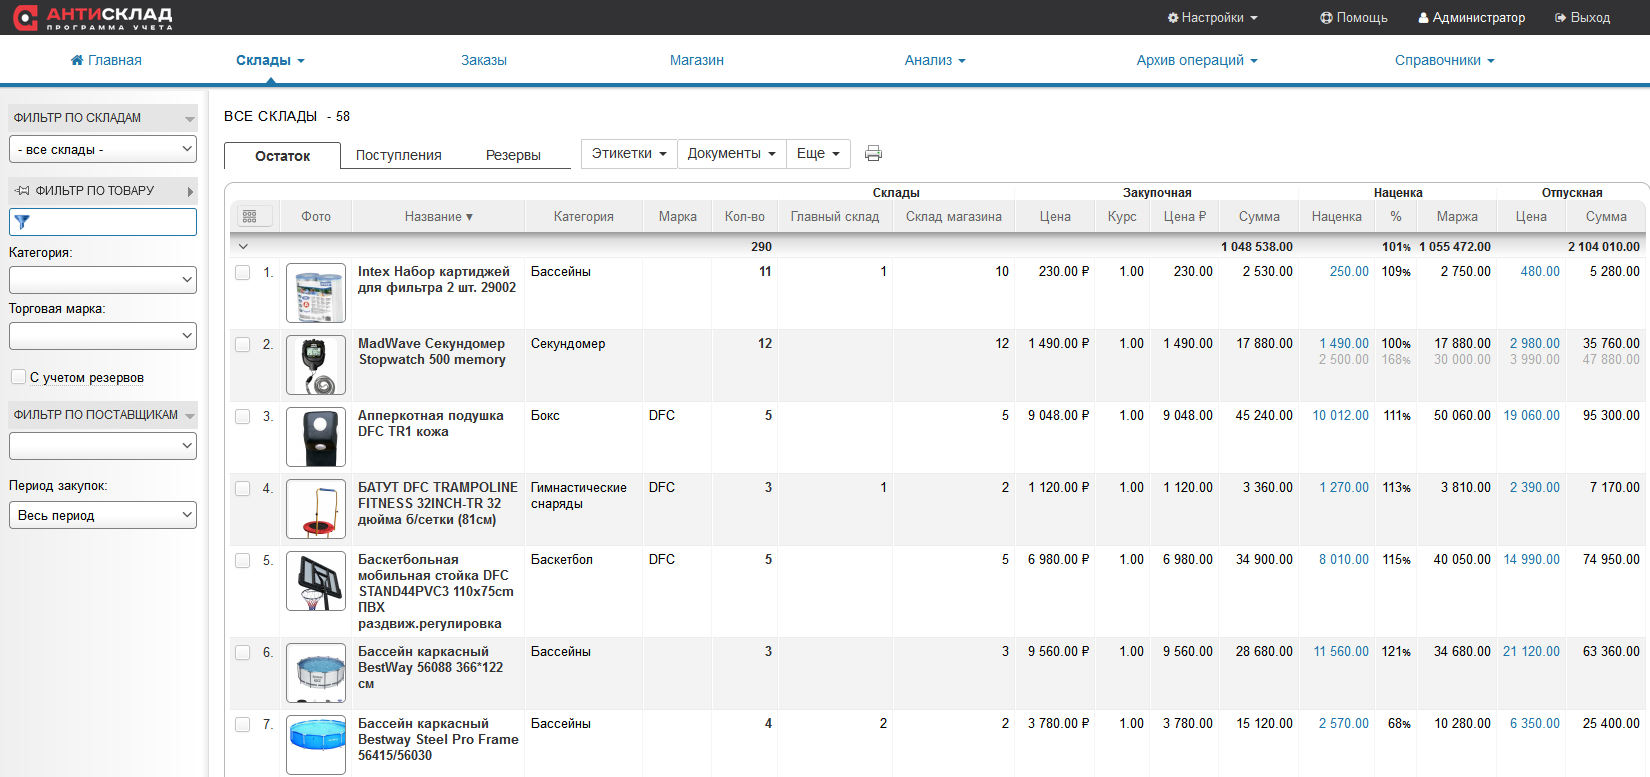Image resolution: width=1650 pixels, height=777 pixels.
Task: Click the Гимнастические снаряды category cell
Action: click(579, 495)
